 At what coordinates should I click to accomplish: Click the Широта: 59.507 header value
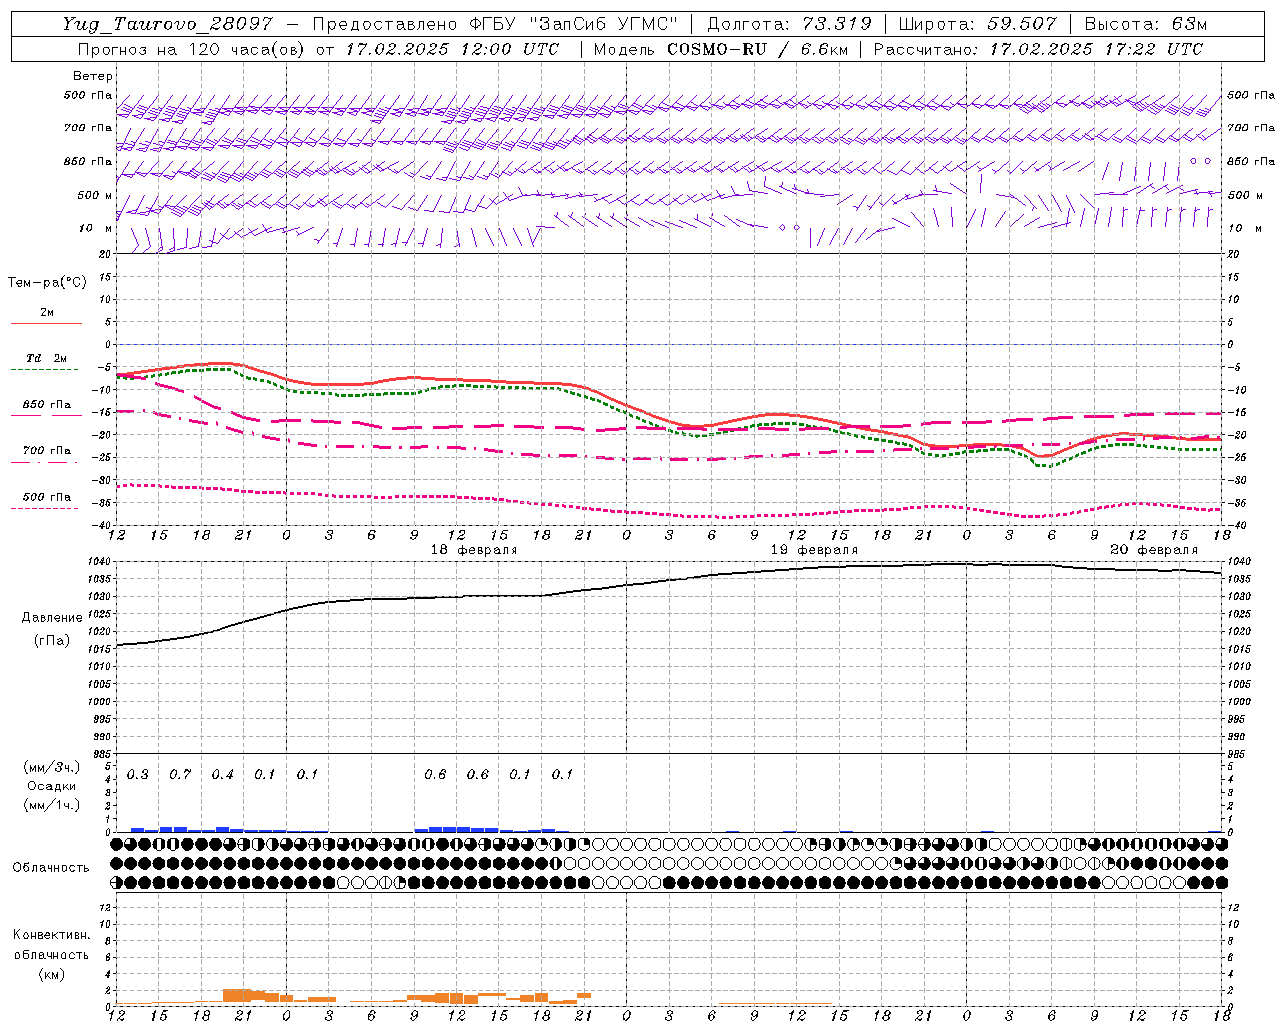(977, 24)
